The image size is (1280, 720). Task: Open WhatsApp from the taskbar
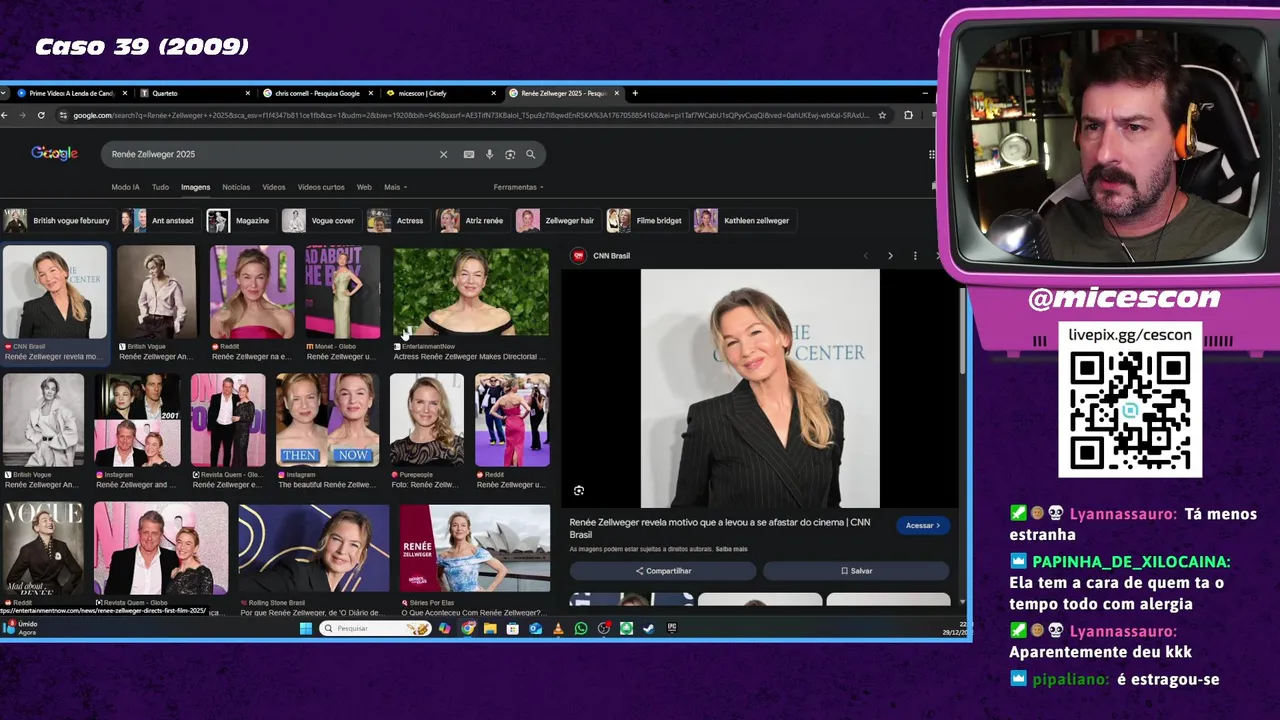(x=581, y=628)
